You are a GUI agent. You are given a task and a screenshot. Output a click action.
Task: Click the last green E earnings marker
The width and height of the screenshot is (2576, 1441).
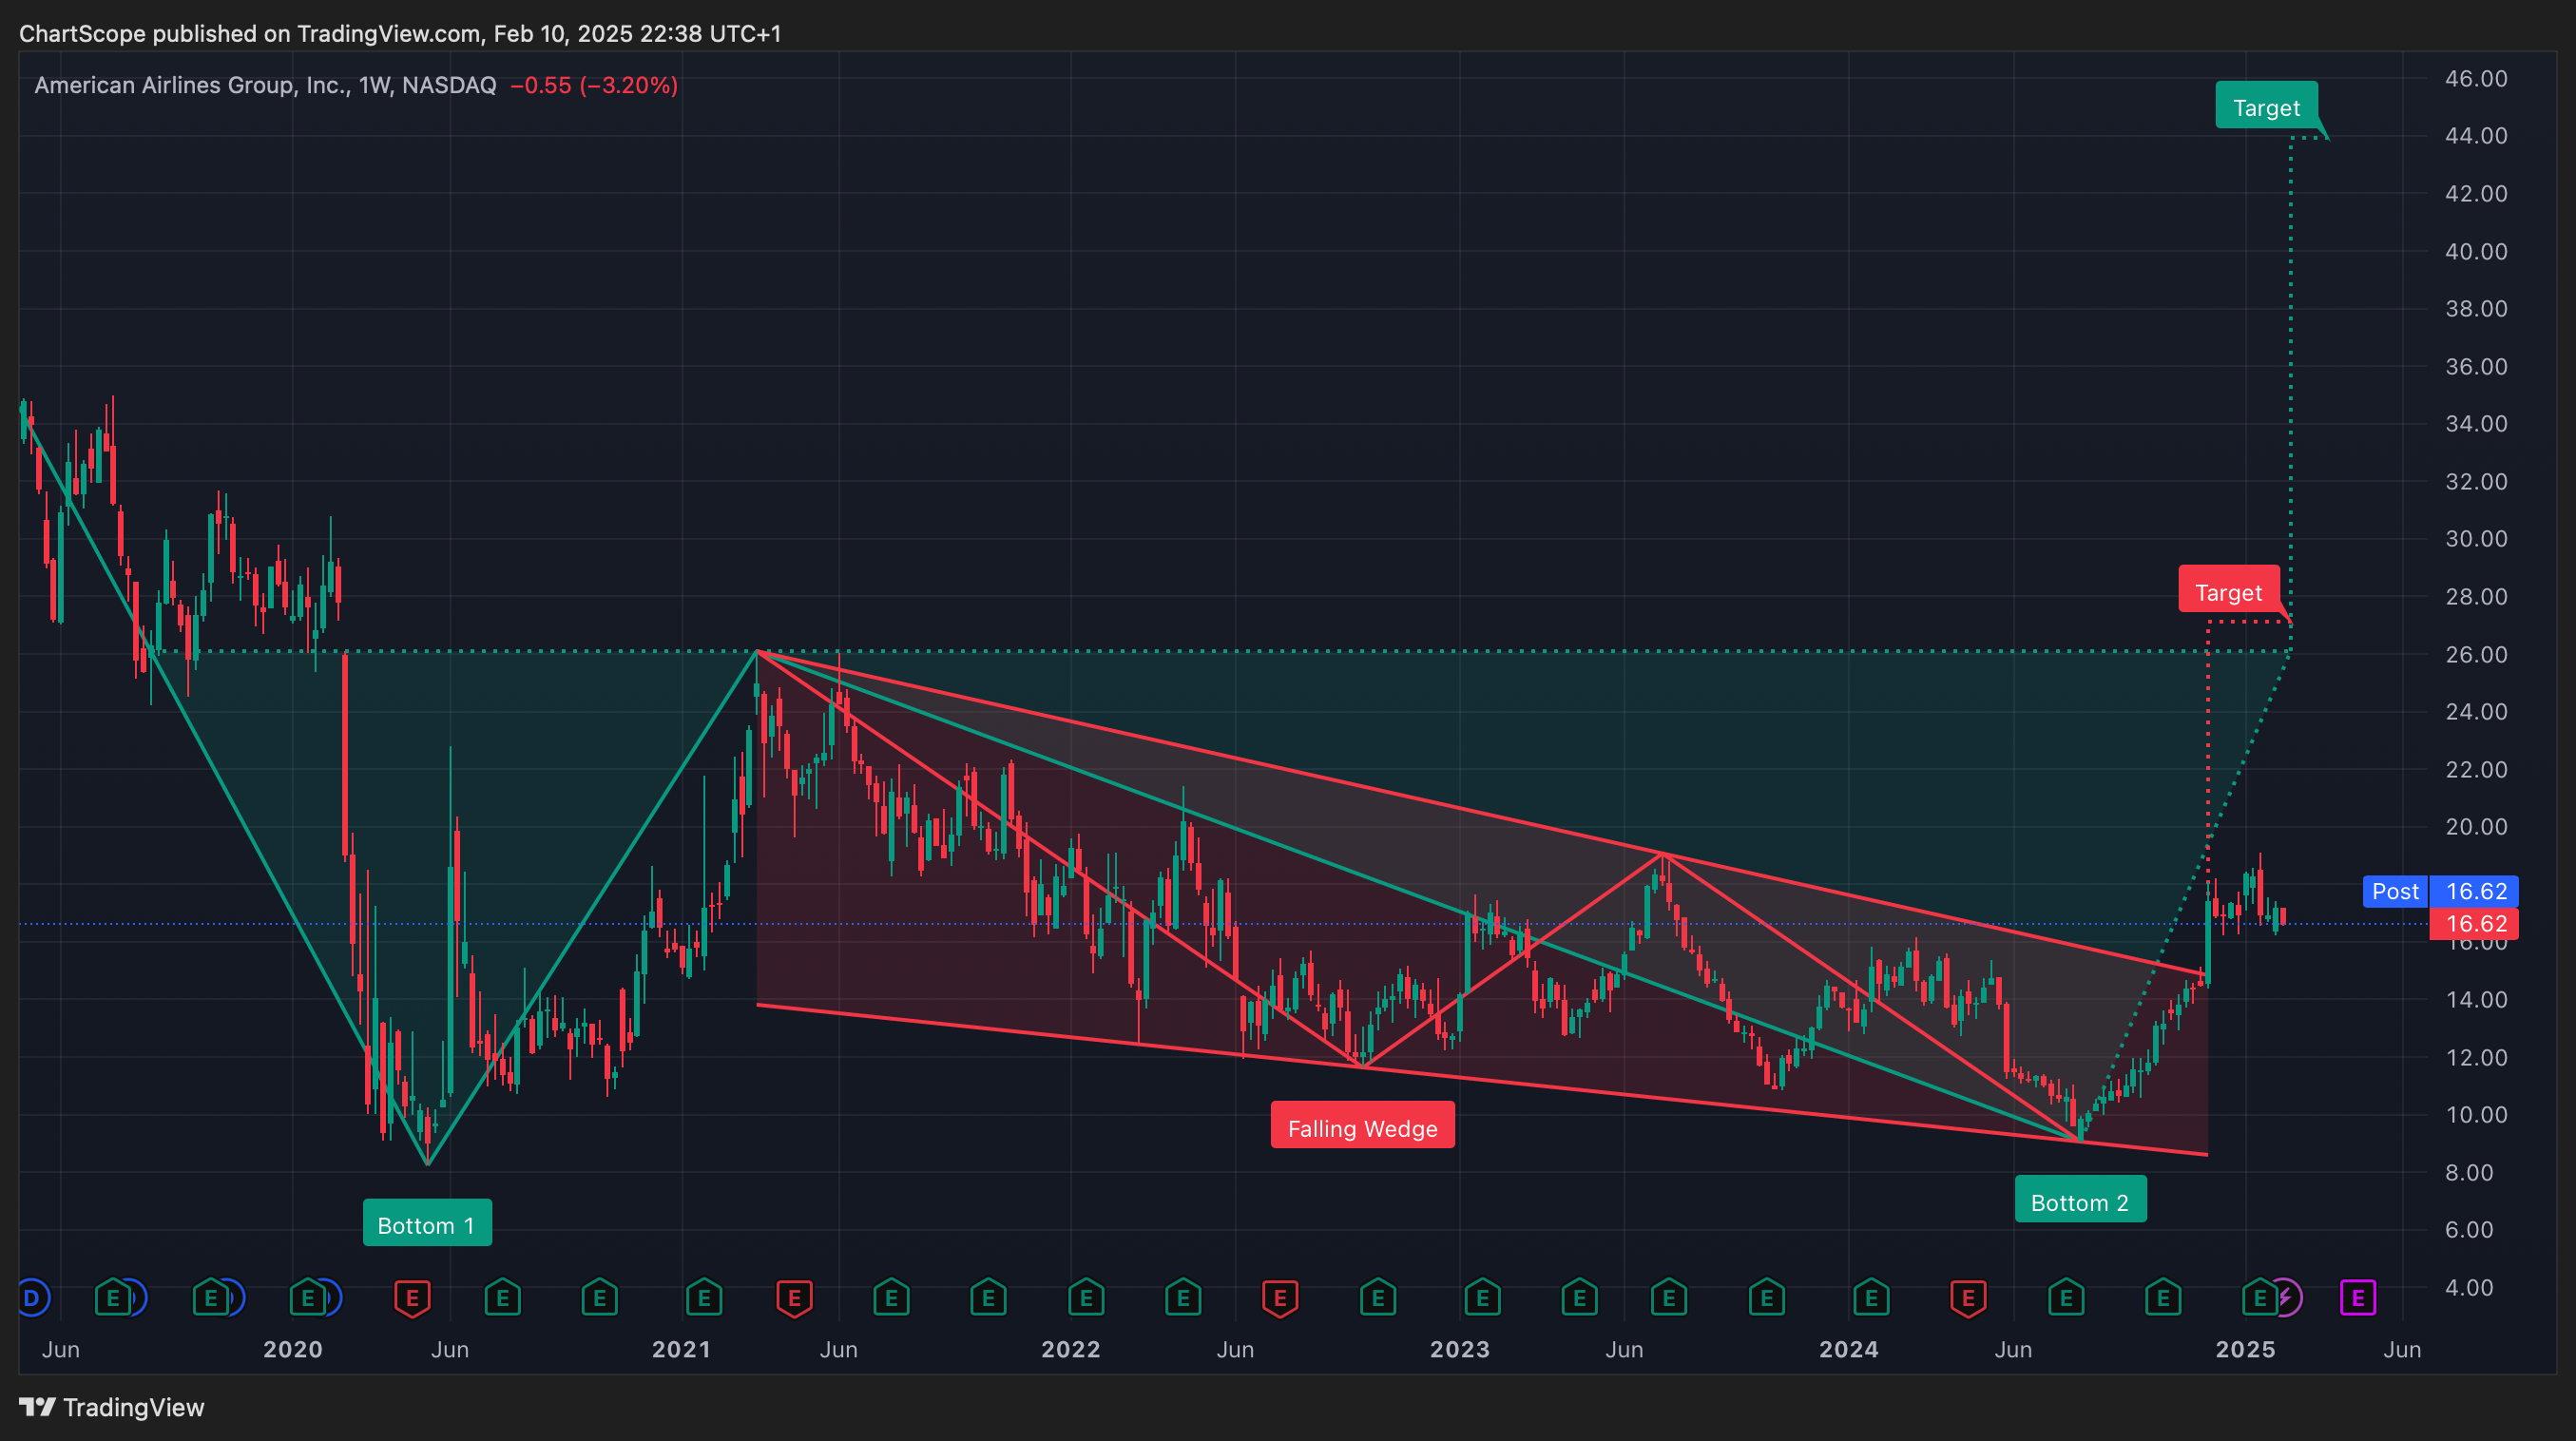click(2259, 1298)
